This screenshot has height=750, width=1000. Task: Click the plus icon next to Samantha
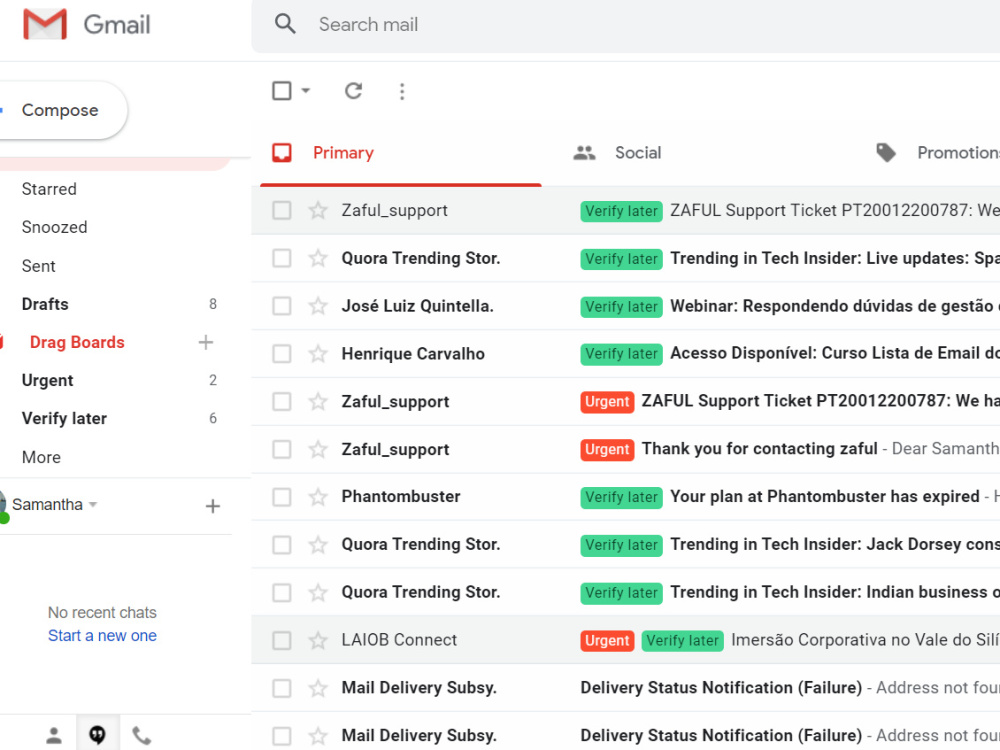point(212,506)
